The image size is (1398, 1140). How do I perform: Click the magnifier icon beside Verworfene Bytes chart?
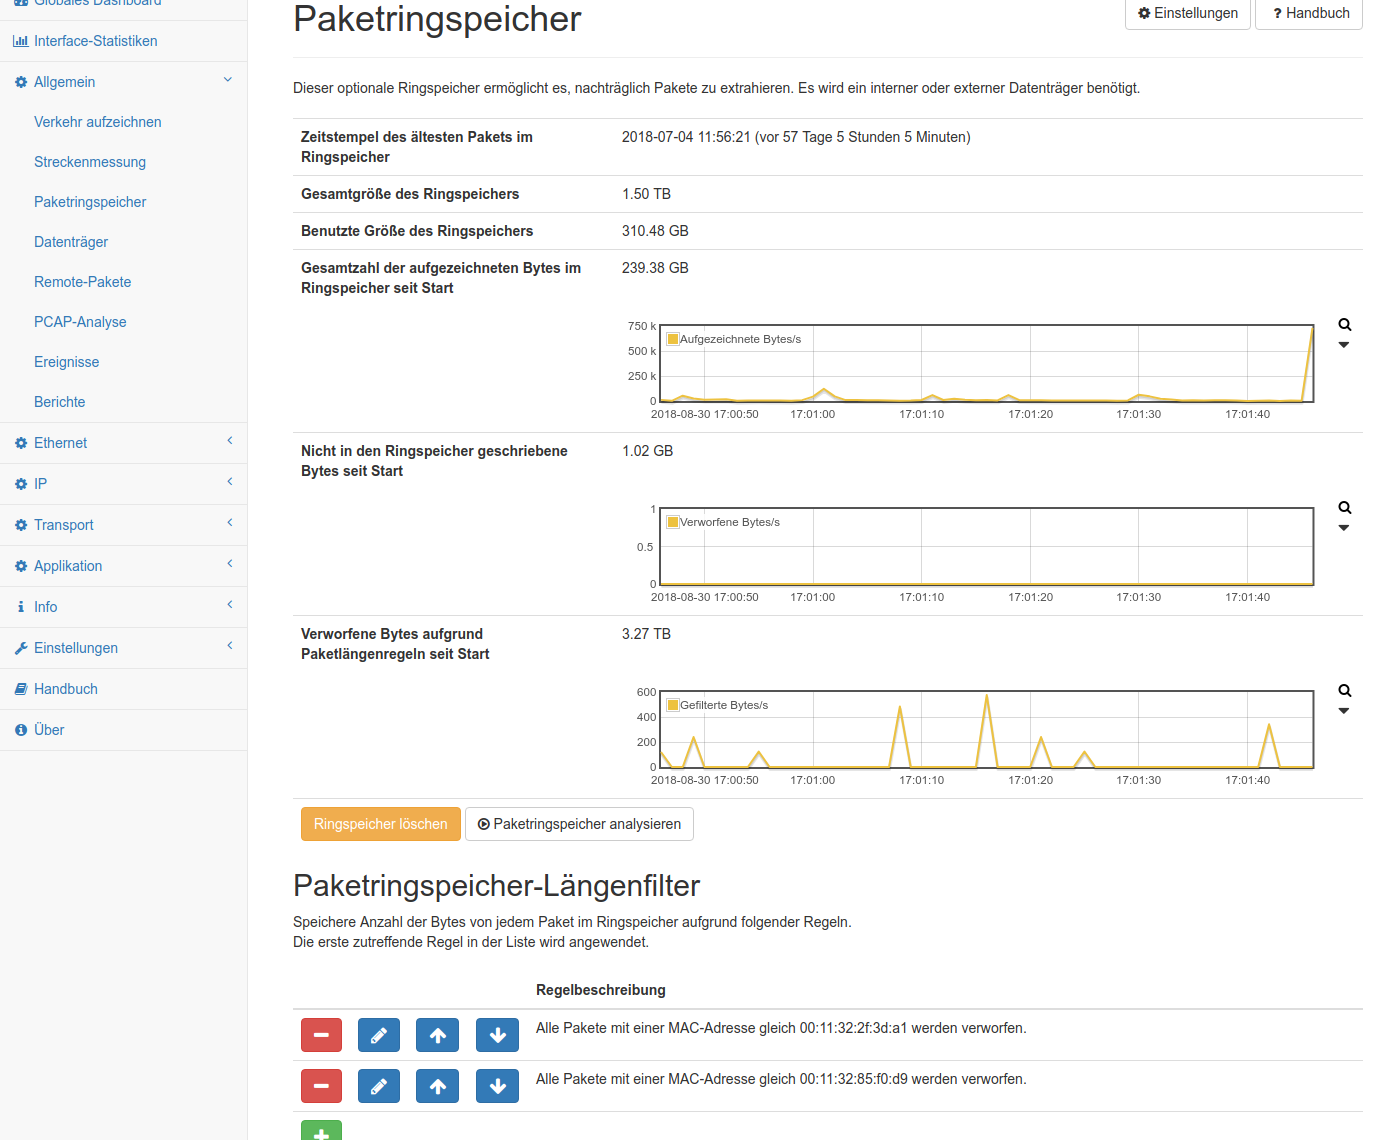[1344, 508]
